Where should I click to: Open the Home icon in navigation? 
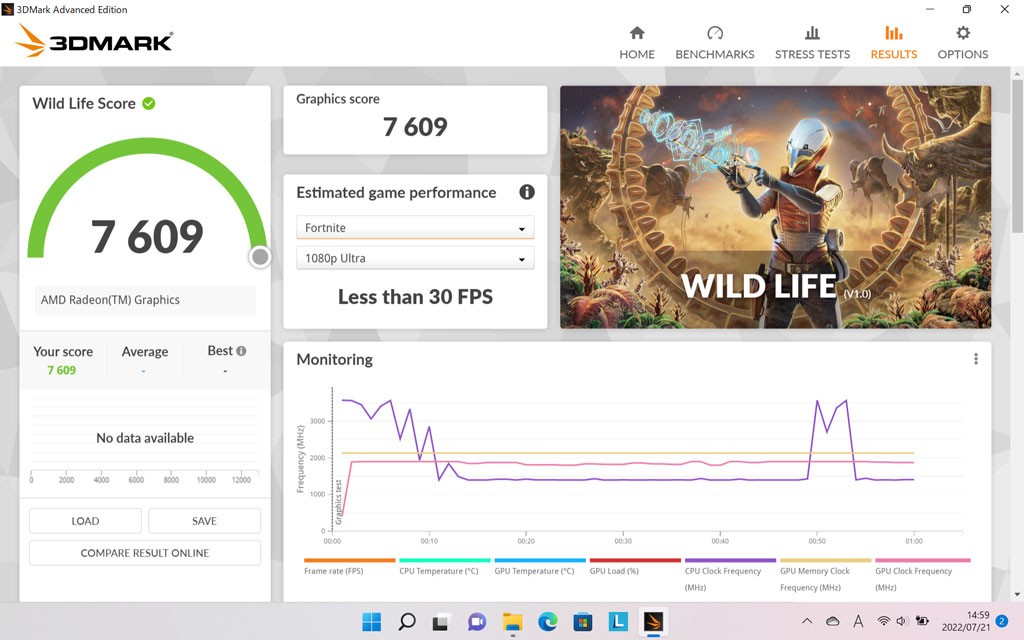click(x=636, y=34)
